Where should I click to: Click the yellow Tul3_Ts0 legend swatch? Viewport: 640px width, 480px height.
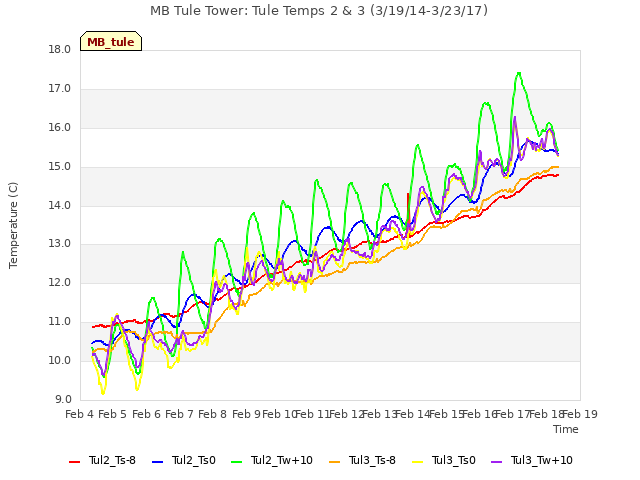point(418,462)
